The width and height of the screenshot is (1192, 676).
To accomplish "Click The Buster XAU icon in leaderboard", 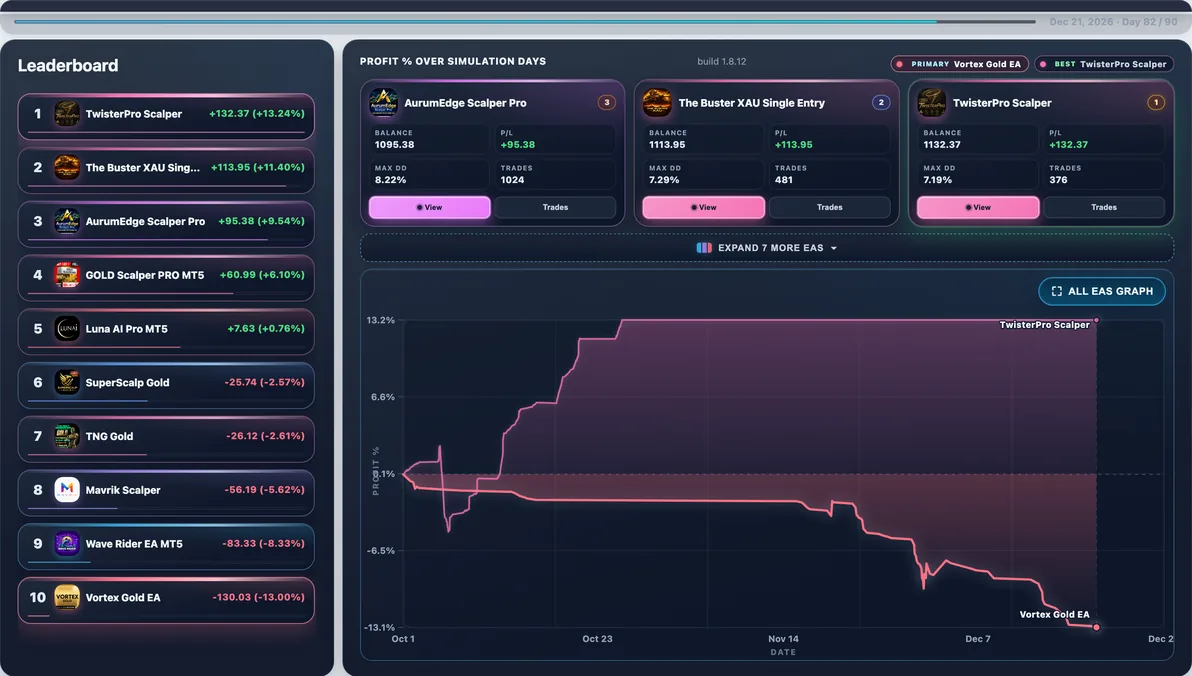I will (x=67, y=167).
